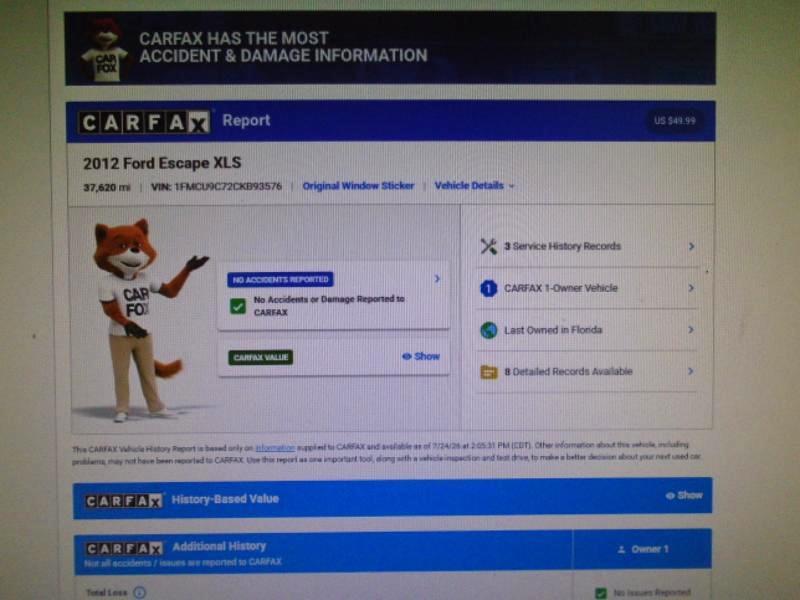This screenshot has width=800, height=600.
Task: Open CARFAX 1-Owner Vehicle row text
Action: click(561, 288)
